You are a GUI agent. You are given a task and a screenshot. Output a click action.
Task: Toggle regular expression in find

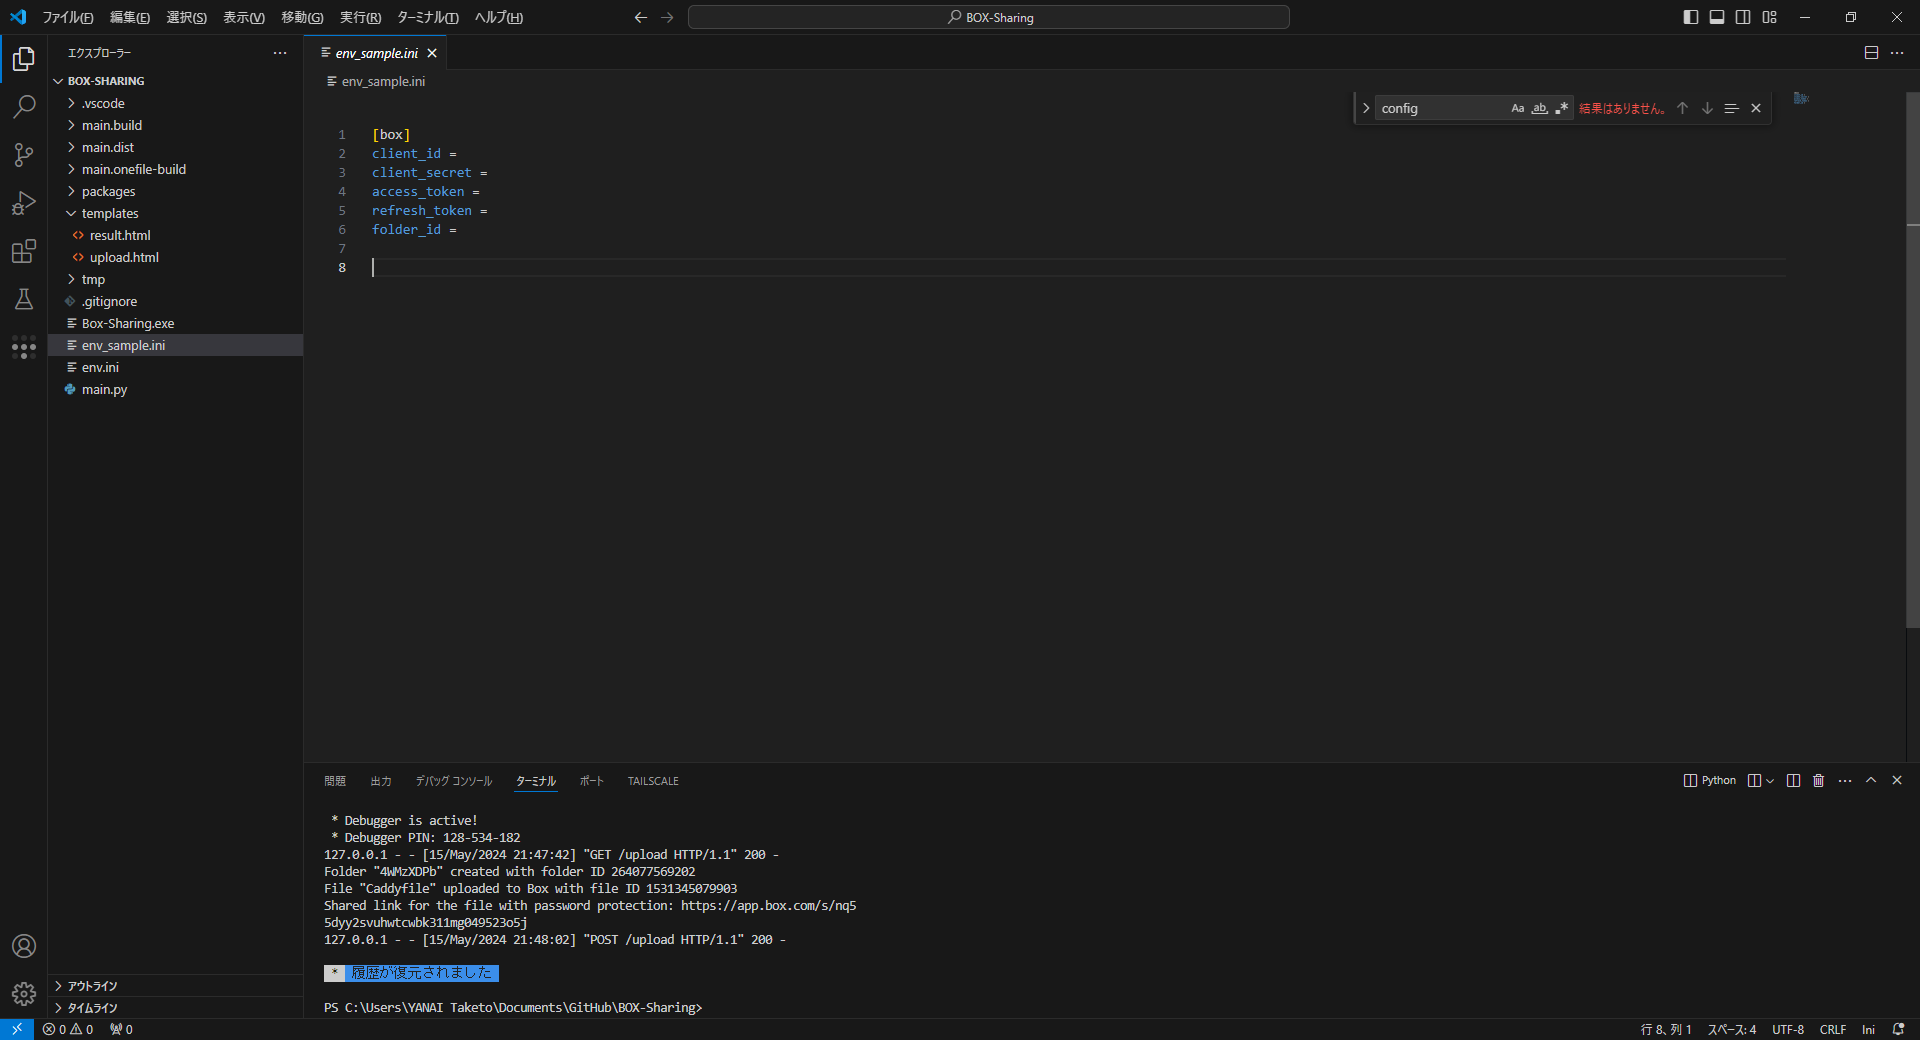click(1562, 108)
